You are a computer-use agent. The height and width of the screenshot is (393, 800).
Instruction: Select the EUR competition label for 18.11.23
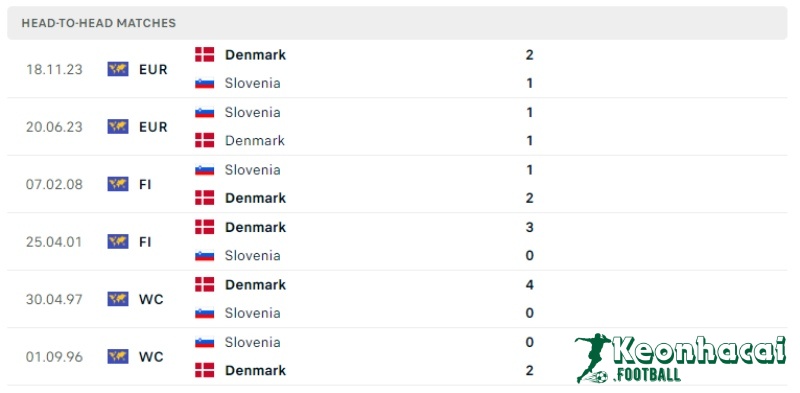click(x=153, y=69)
